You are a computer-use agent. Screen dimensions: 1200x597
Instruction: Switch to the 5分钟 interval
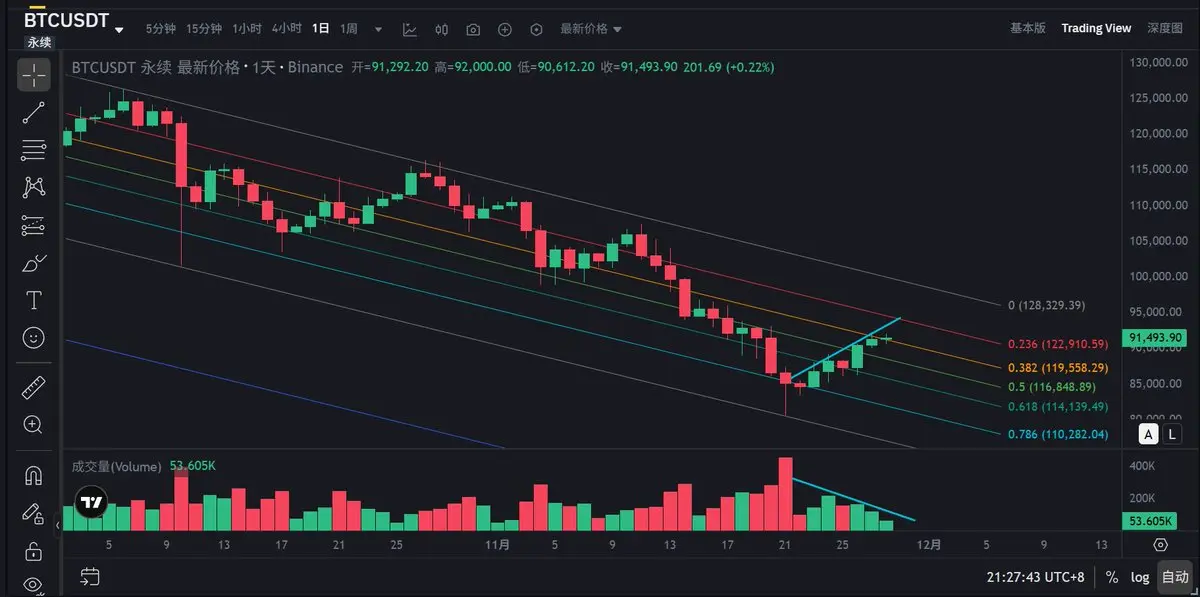click(x=160, y=29)
